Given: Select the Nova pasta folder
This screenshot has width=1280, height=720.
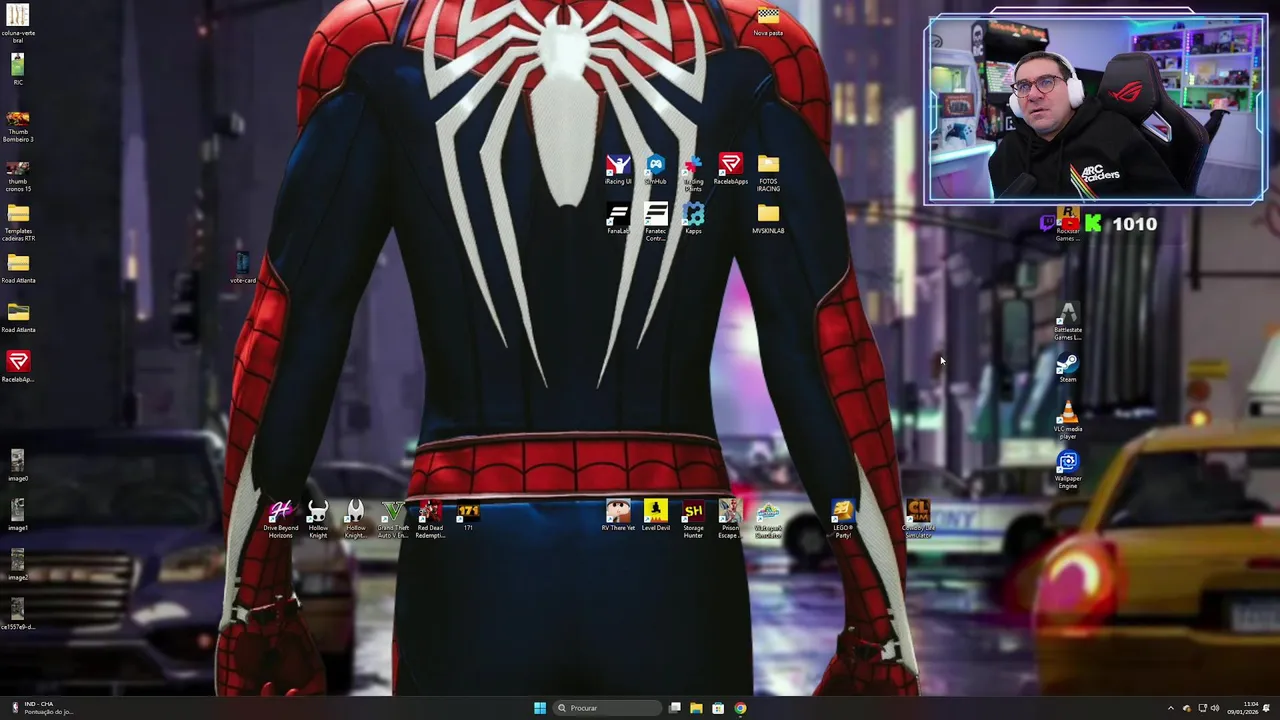Looking at the screenshot, I should [768, 21].
